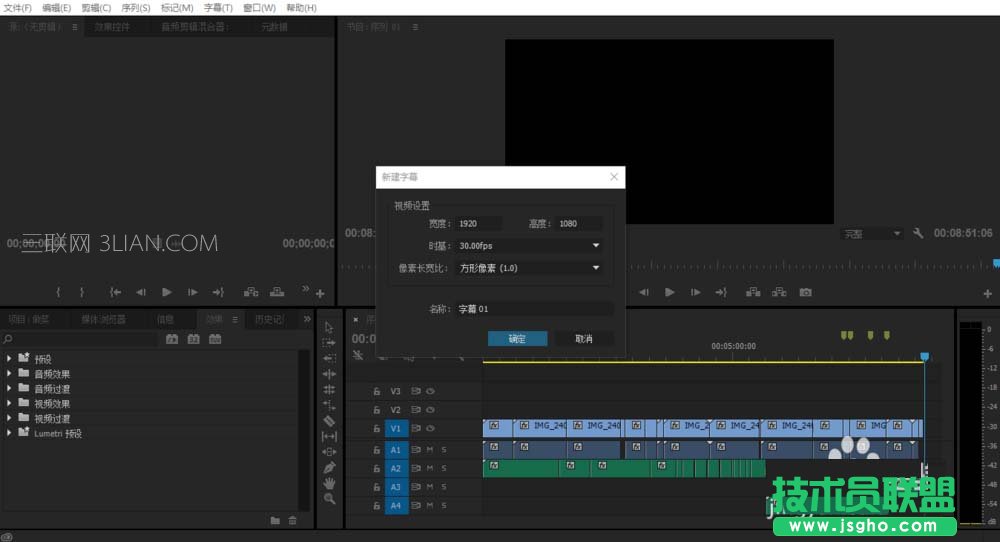The image size is (1000, 542).
Task: Open the 时基 30.00fps dropdown
Action: pyautogui.click(x=529, y=245)
